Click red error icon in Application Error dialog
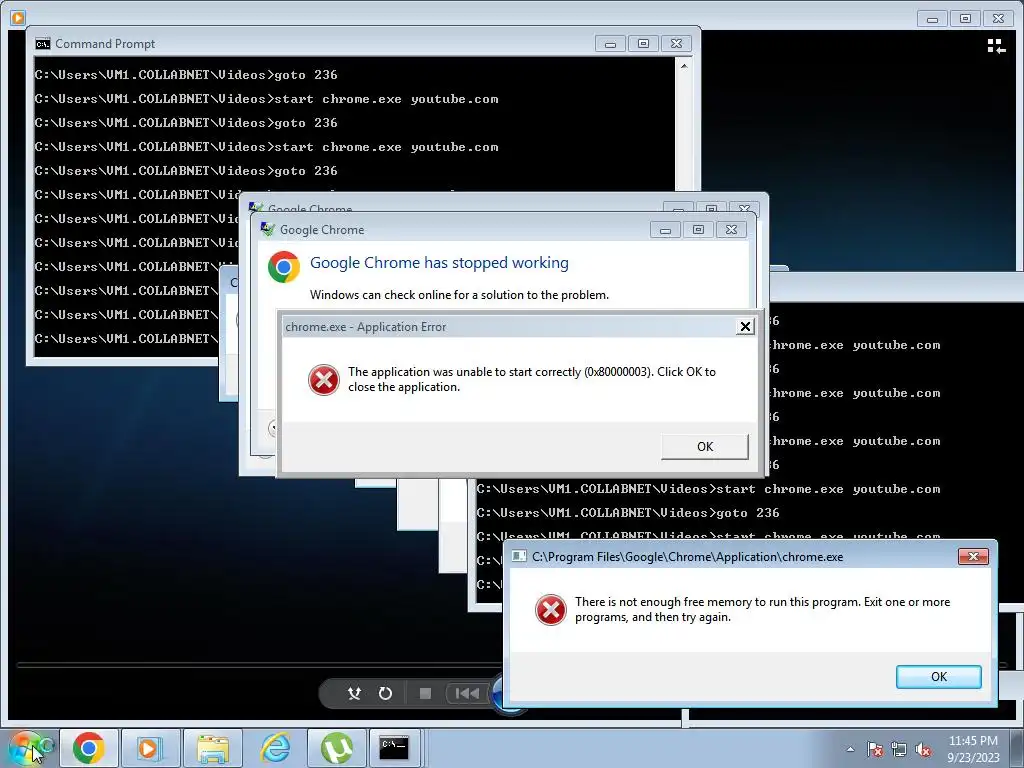Image resolution: width=1024 pixels, height=768 pixels. 324,380
